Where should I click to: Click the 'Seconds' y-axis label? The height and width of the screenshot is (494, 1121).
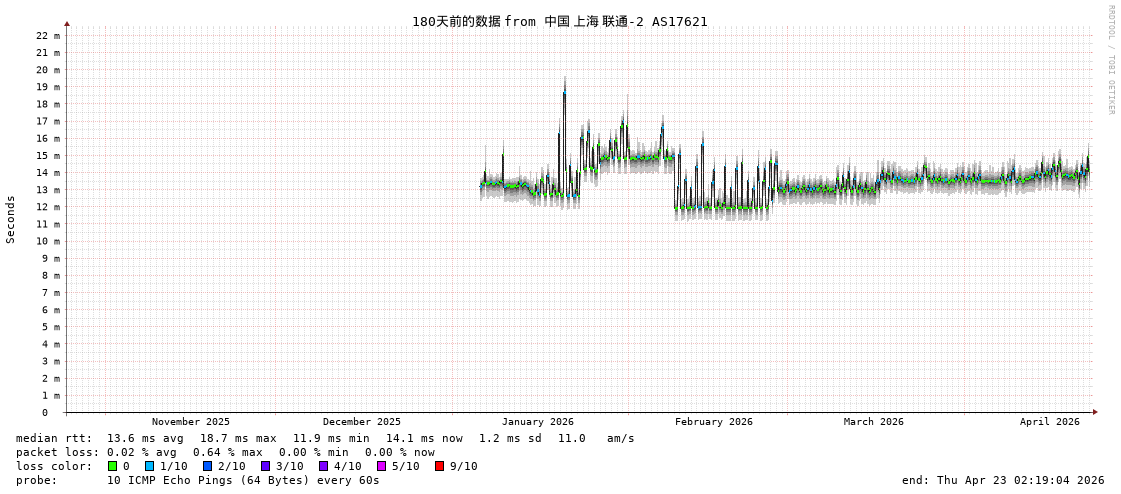pos(11,219)
